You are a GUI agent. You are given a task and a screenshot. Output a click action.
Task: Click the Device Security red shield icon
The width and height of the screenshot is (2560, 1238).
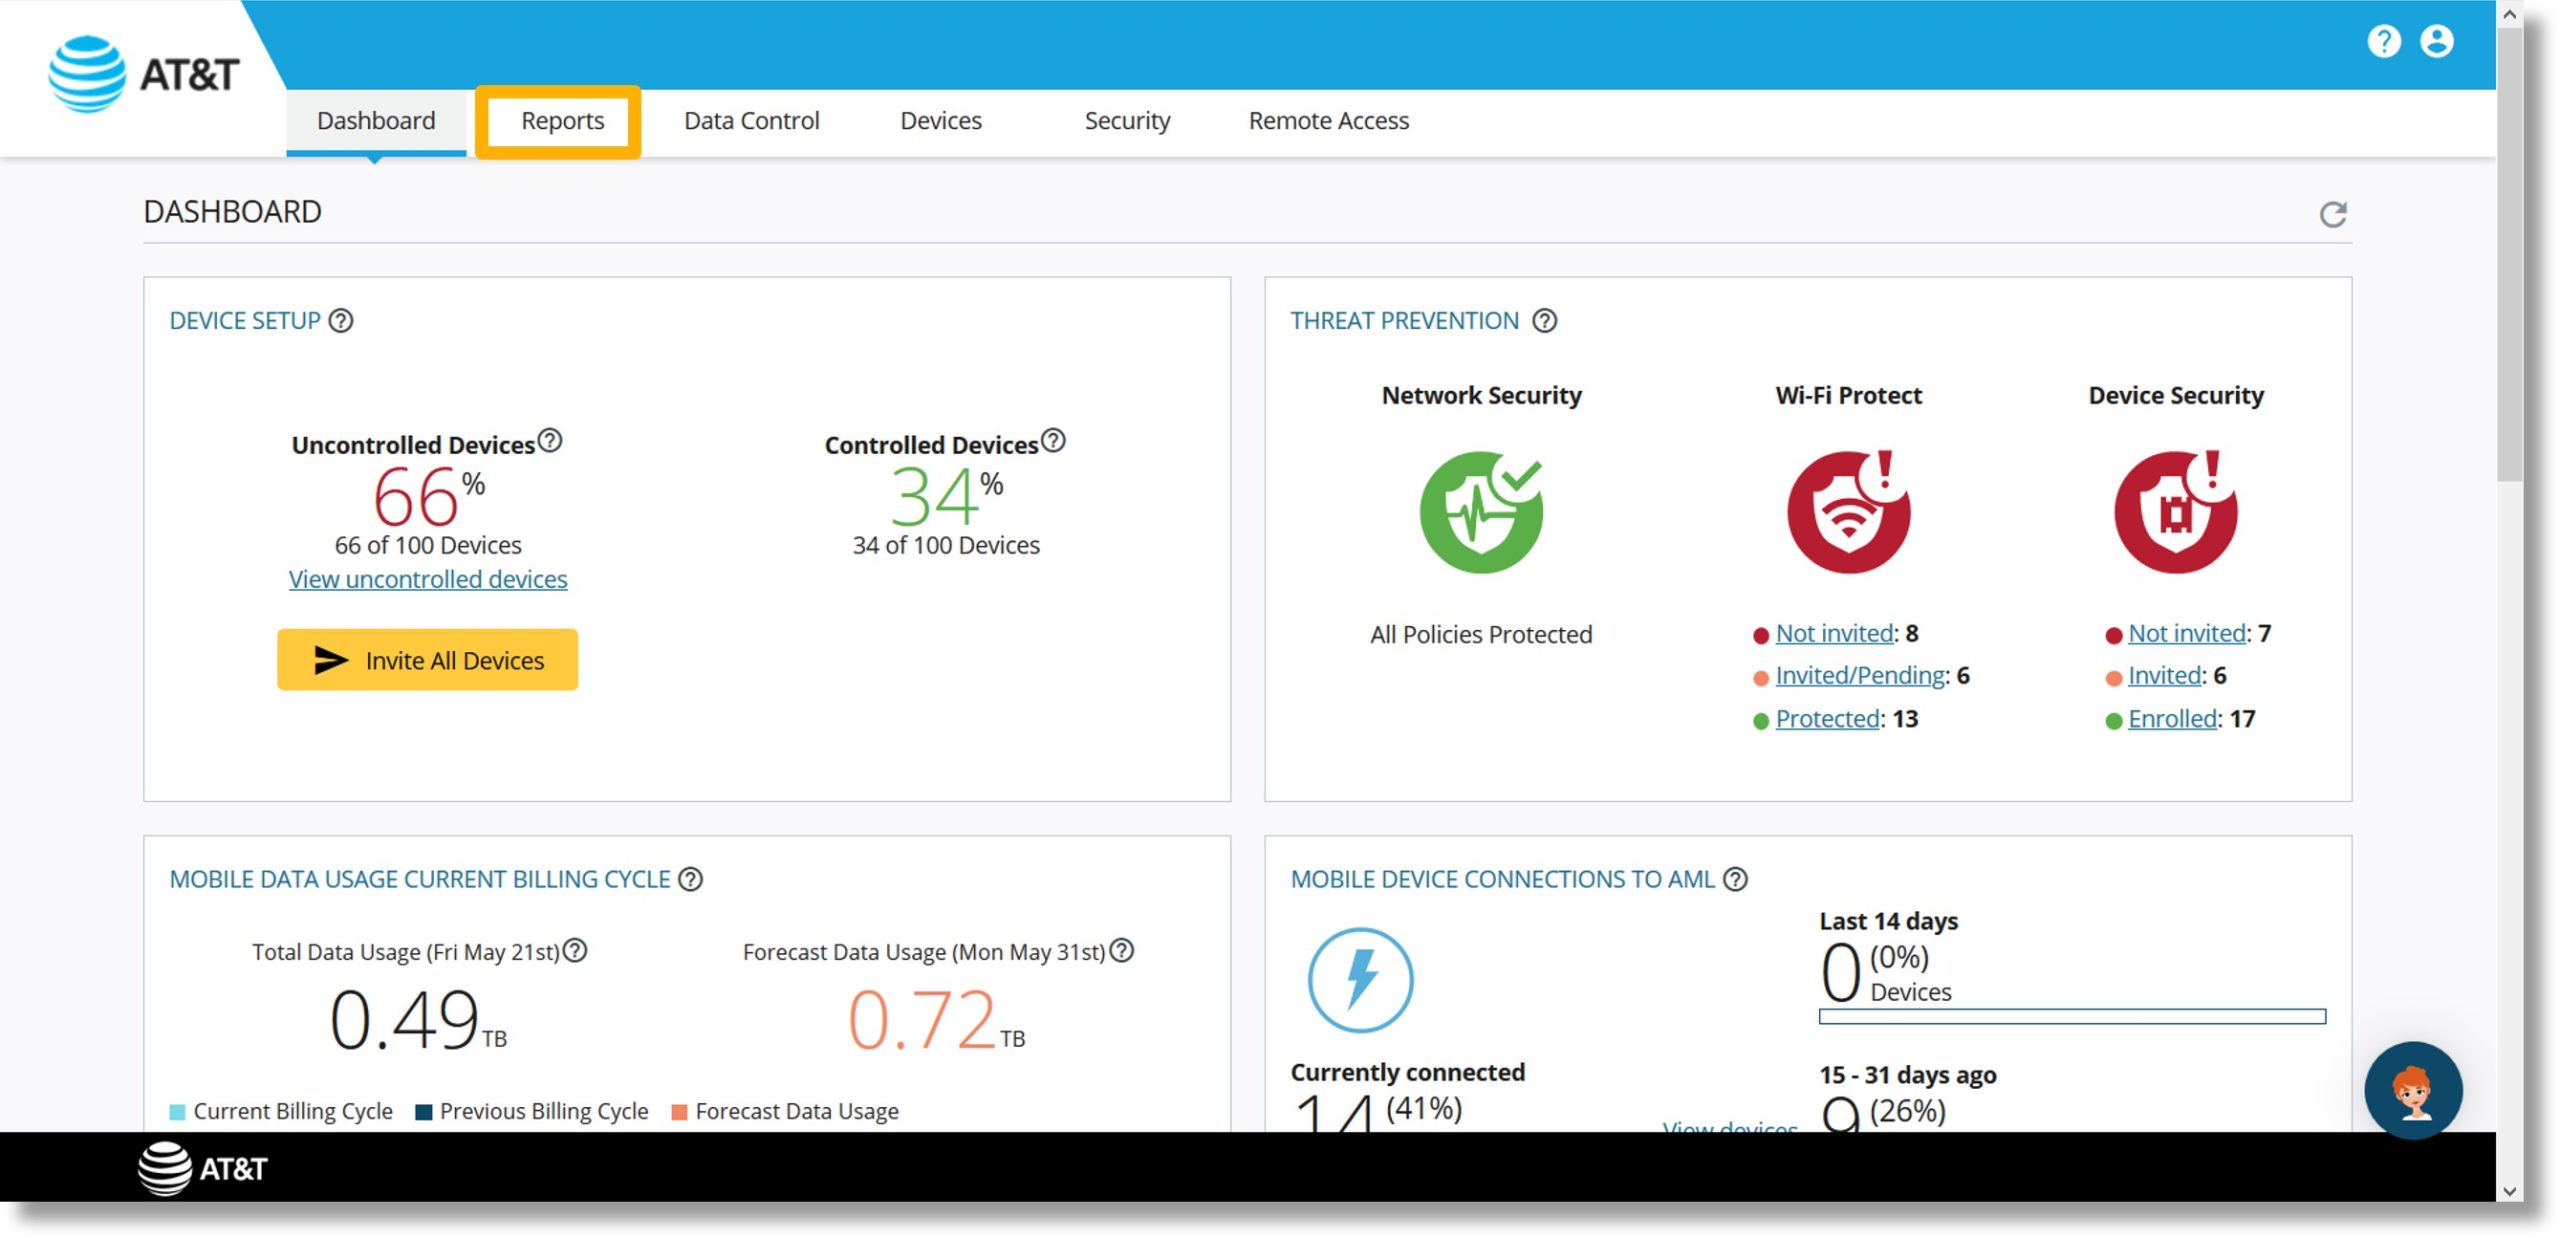pyautogui.click(x=2175, y=512)
